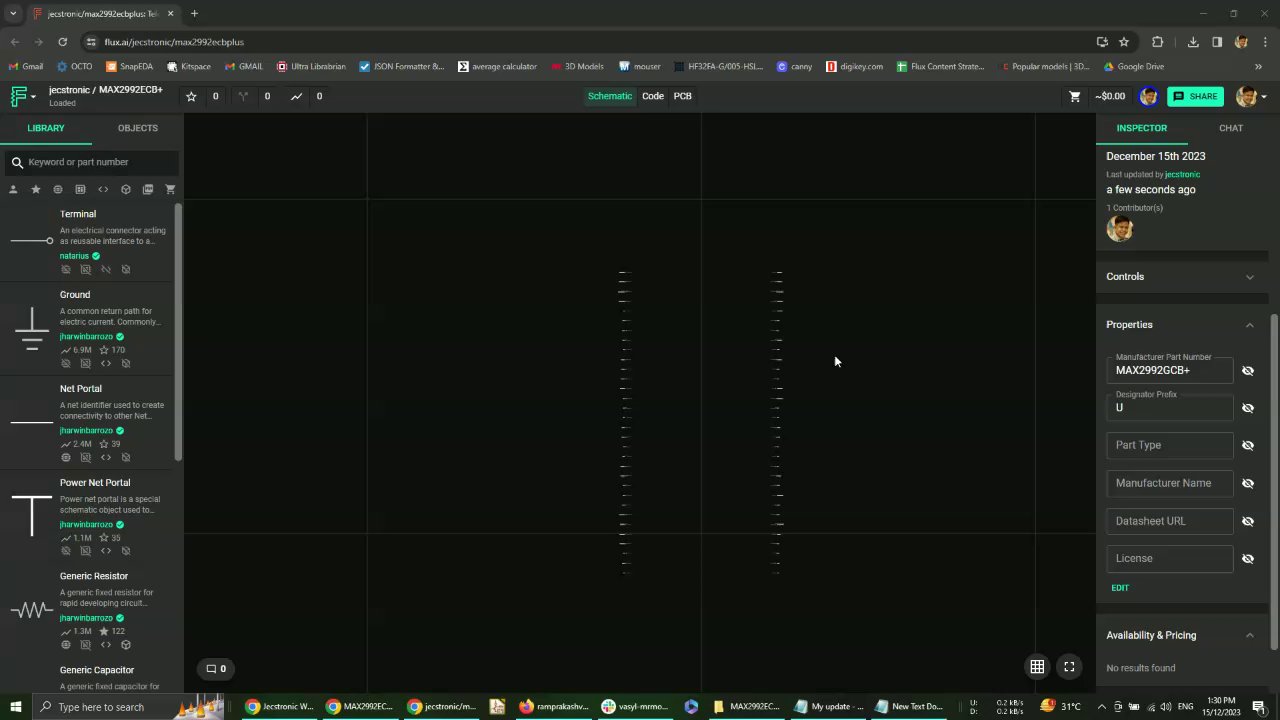
Task: Open the Chat tab
Action: click(x=1231, y=128)
